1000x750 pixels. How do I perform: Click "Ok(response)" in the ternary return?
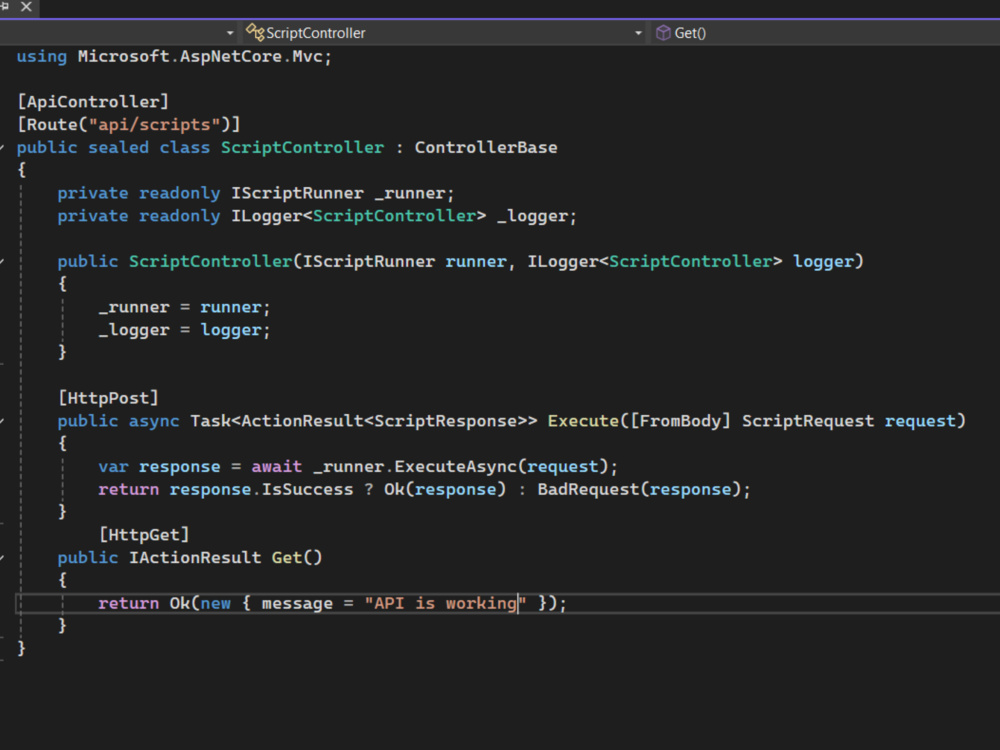445,490
